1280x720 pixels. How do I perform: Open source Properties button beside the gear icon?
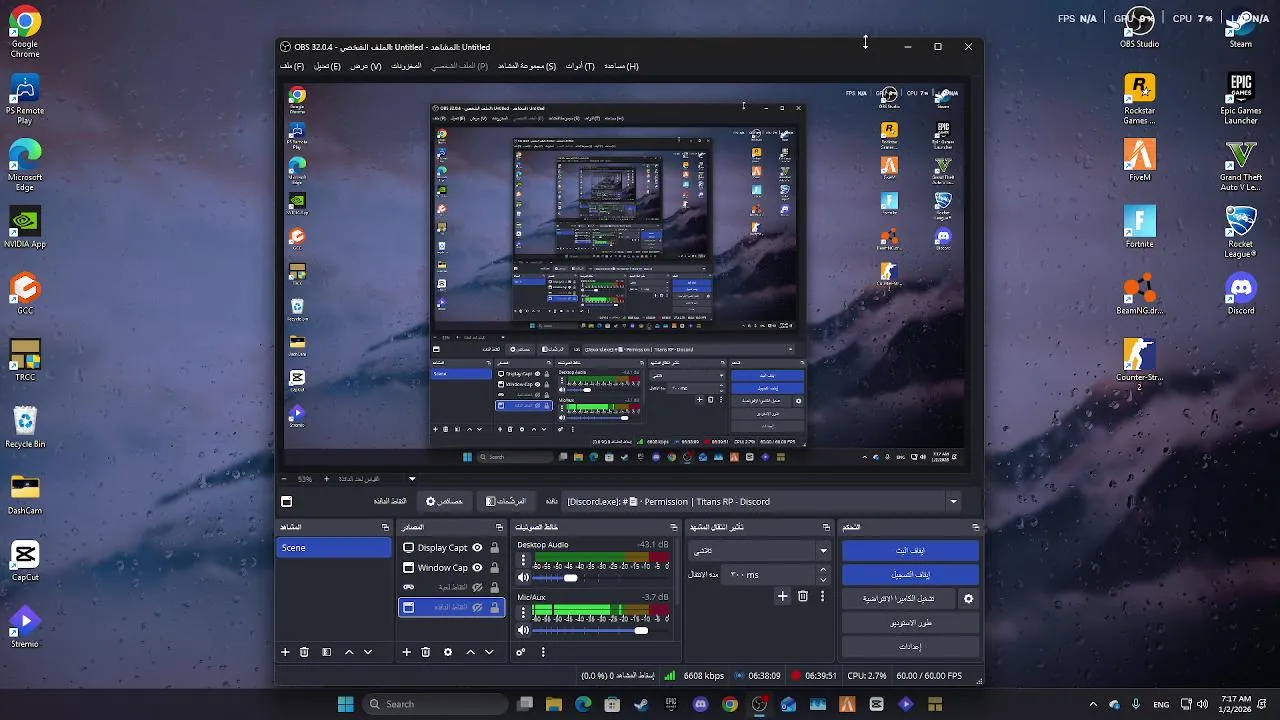[444, 502]
